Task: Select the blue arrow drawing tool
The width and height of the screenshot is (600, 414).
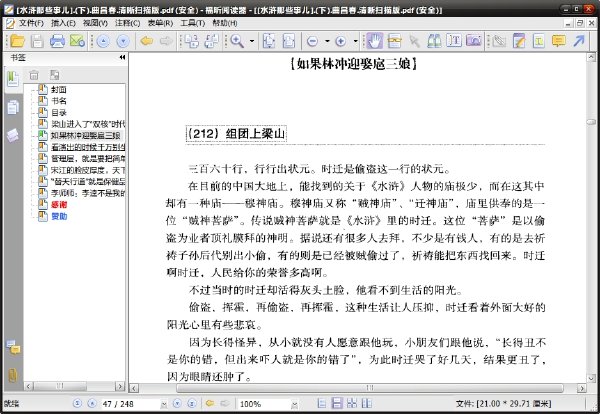Action: [579, 41]
